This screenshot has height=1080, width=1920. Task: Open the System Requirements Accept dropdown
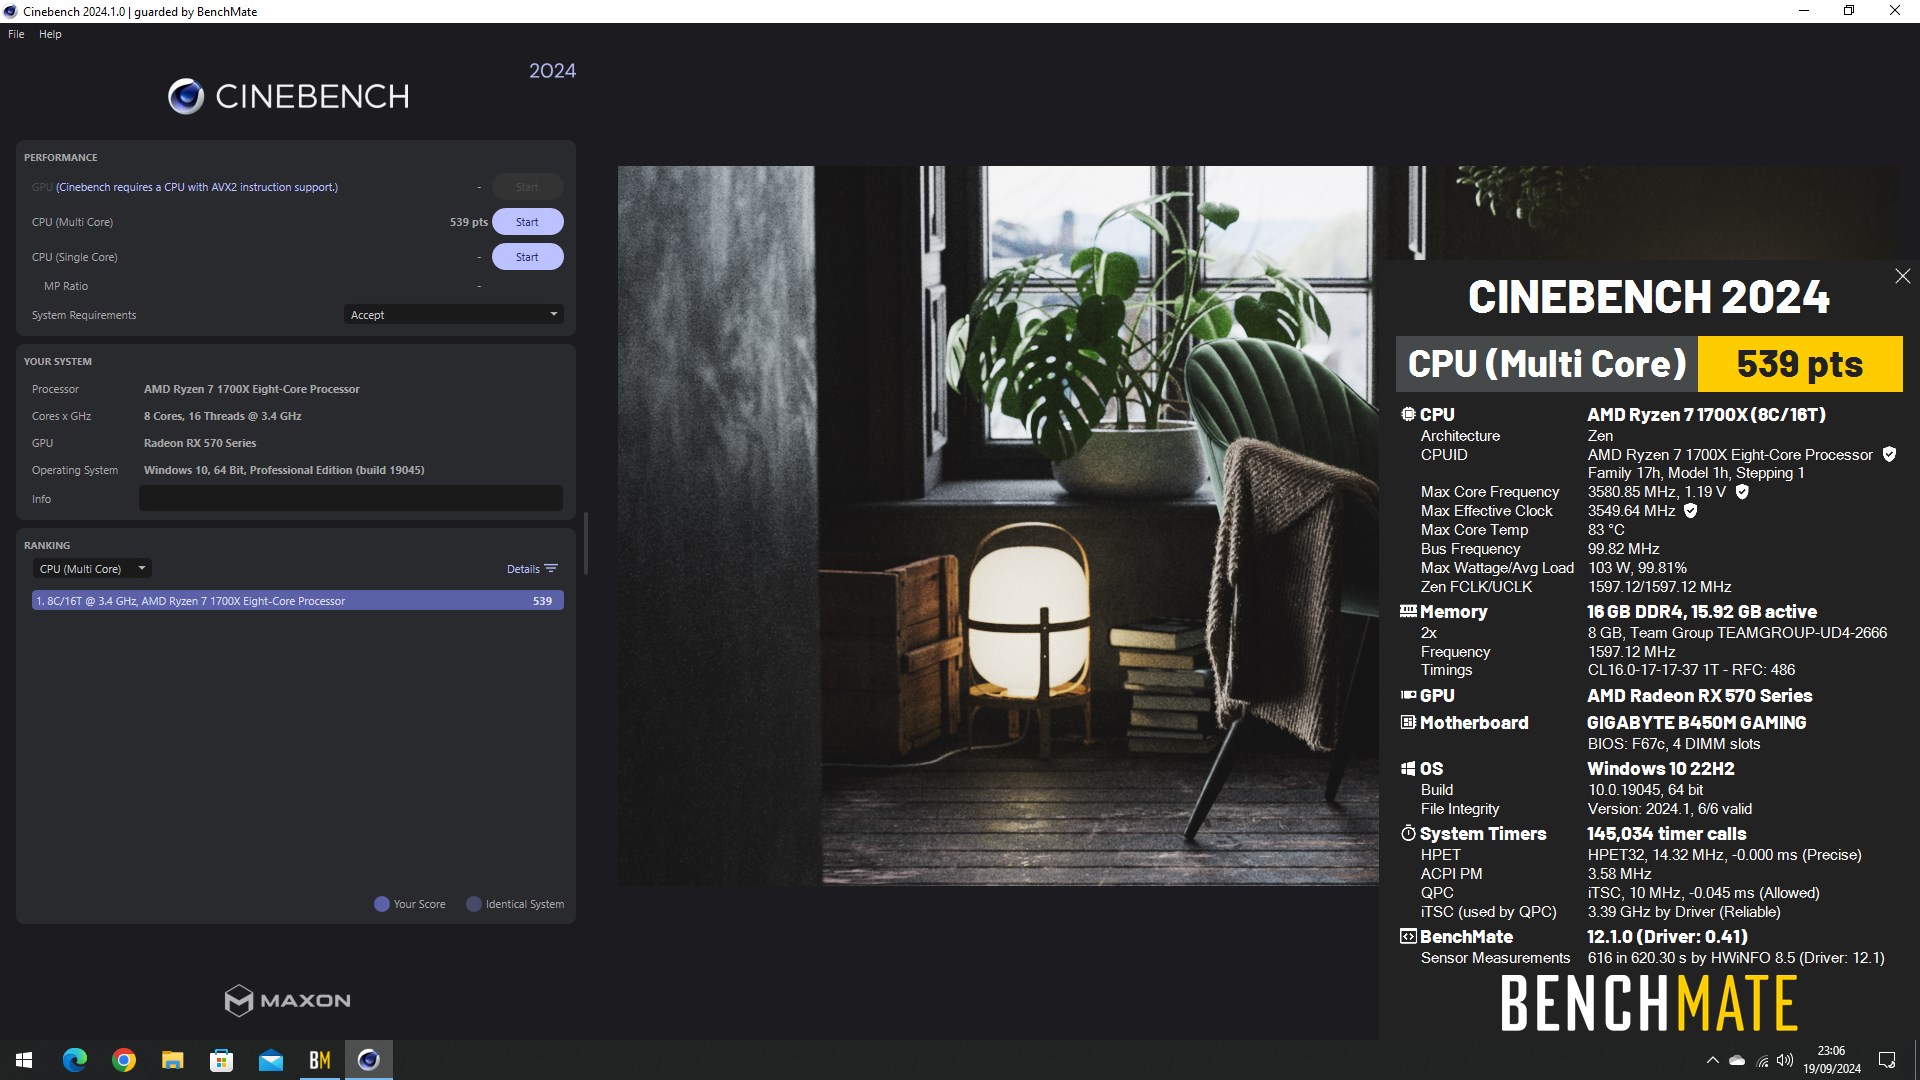click(453, 315)
